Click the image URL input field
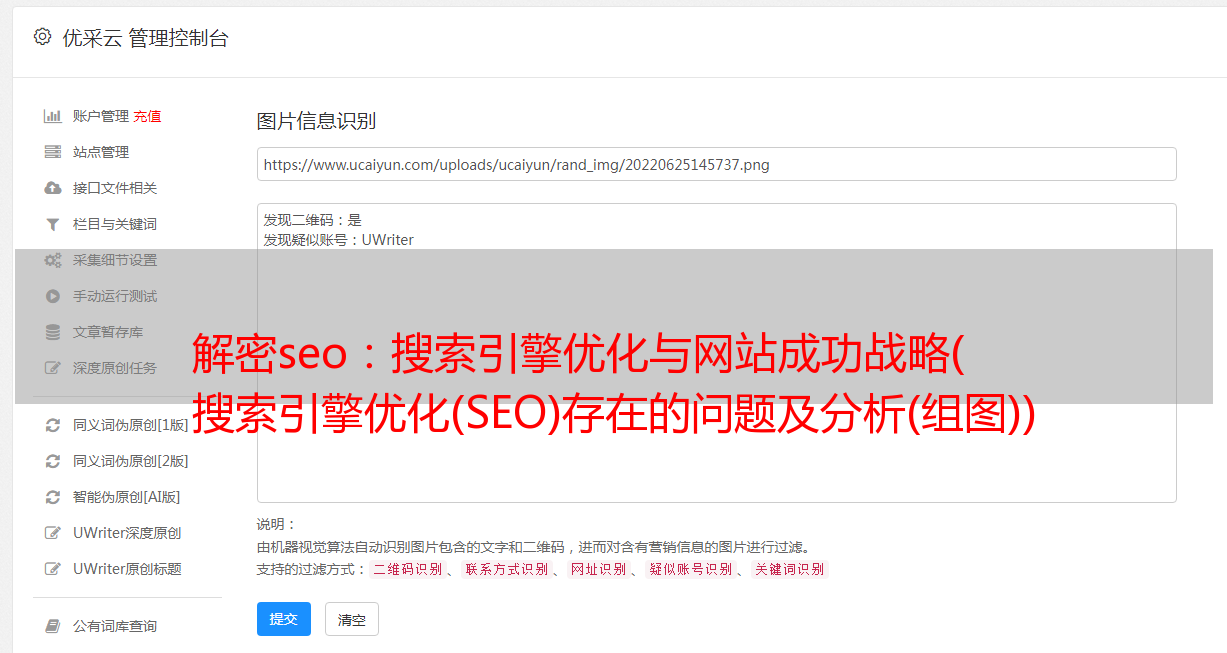 pyautogui.click(x=716, y=164)
